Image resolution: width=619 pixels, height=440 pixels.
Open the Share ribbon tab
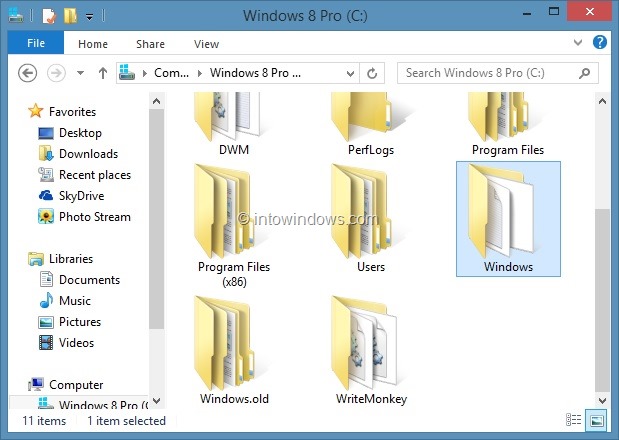point(150,44)
